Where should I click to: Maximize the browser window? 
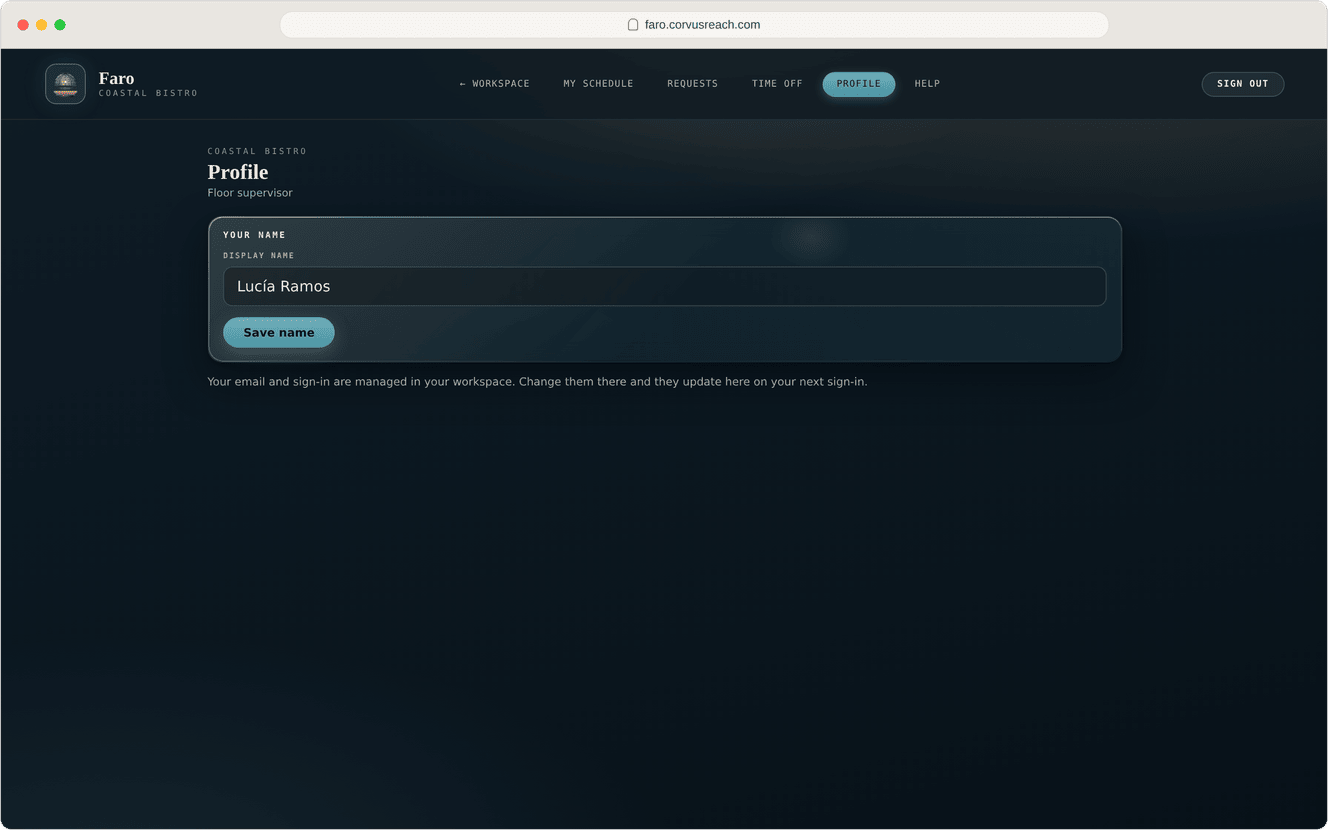coord(60,25)
